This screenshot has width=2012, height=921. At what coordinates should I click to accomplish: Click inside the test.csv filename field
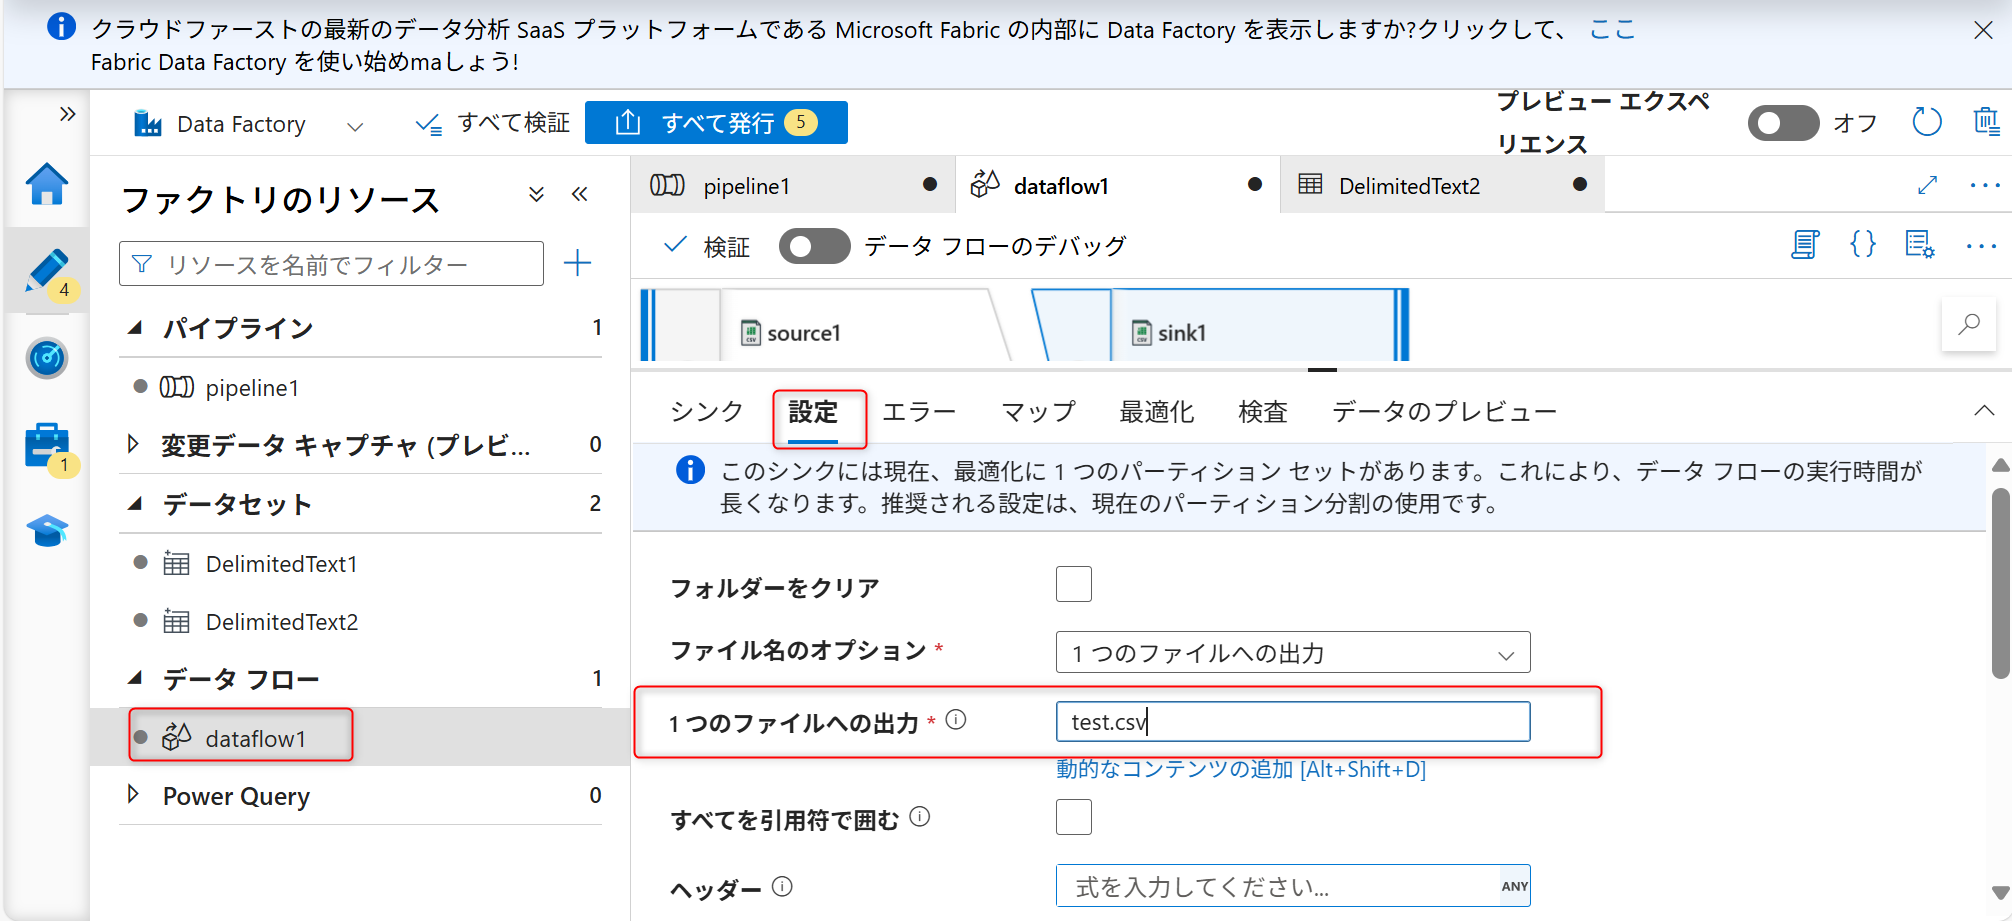click(1292, 721)
